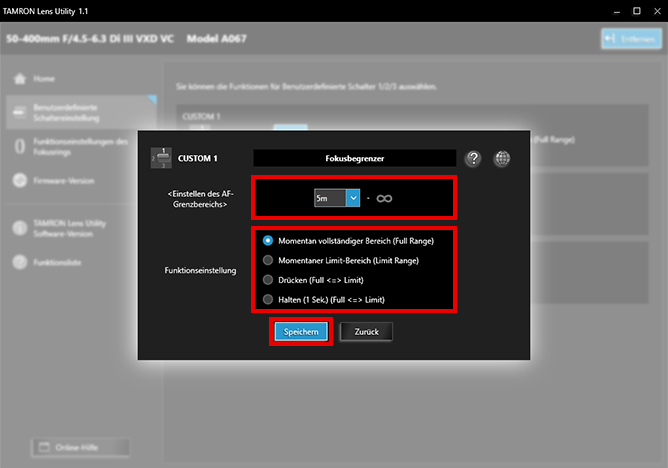Click the Zurück button
This screenshot has height=468, width=668.
(x=366, y=331)
